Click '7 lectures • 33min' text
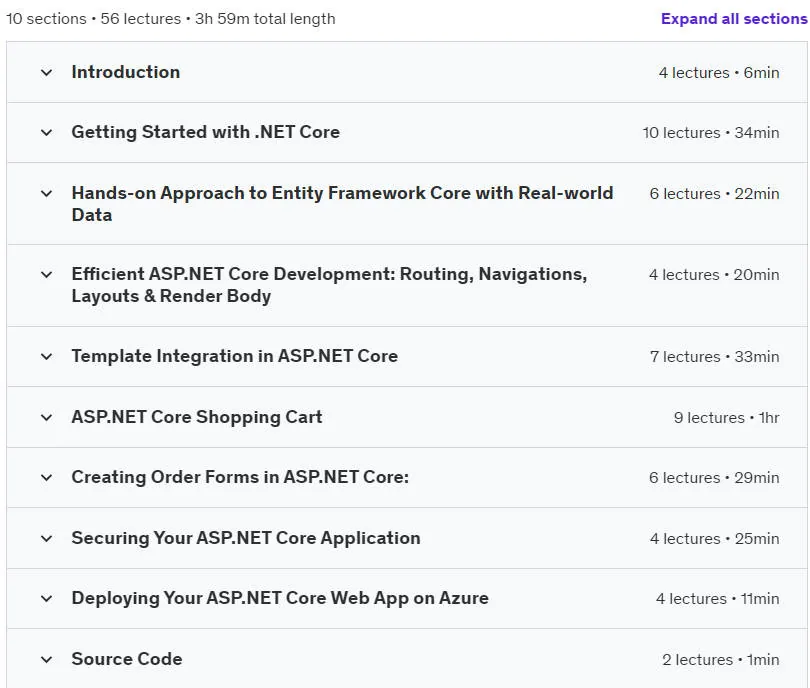Screen dimensions: 810x688 714,356
